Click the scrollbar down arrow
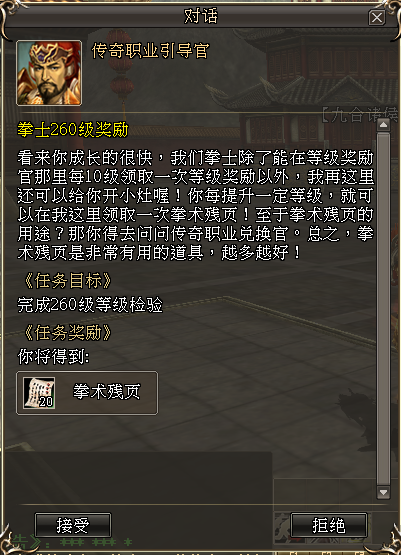The image size is (401, 555). click(383, 492)
